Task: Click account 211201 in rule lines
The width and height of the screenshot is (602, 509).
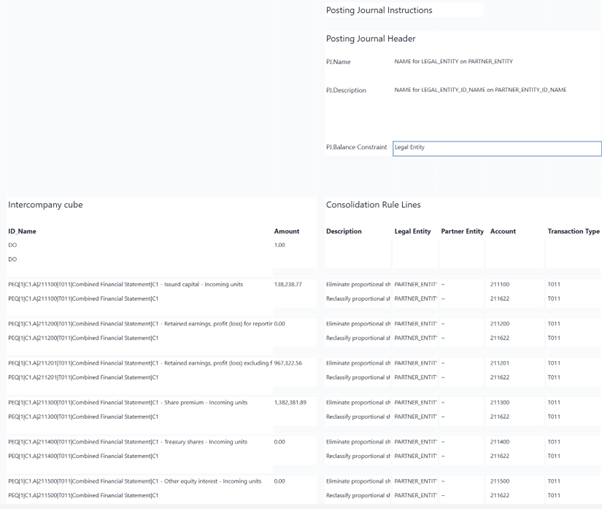Action: tap(501, 363)
